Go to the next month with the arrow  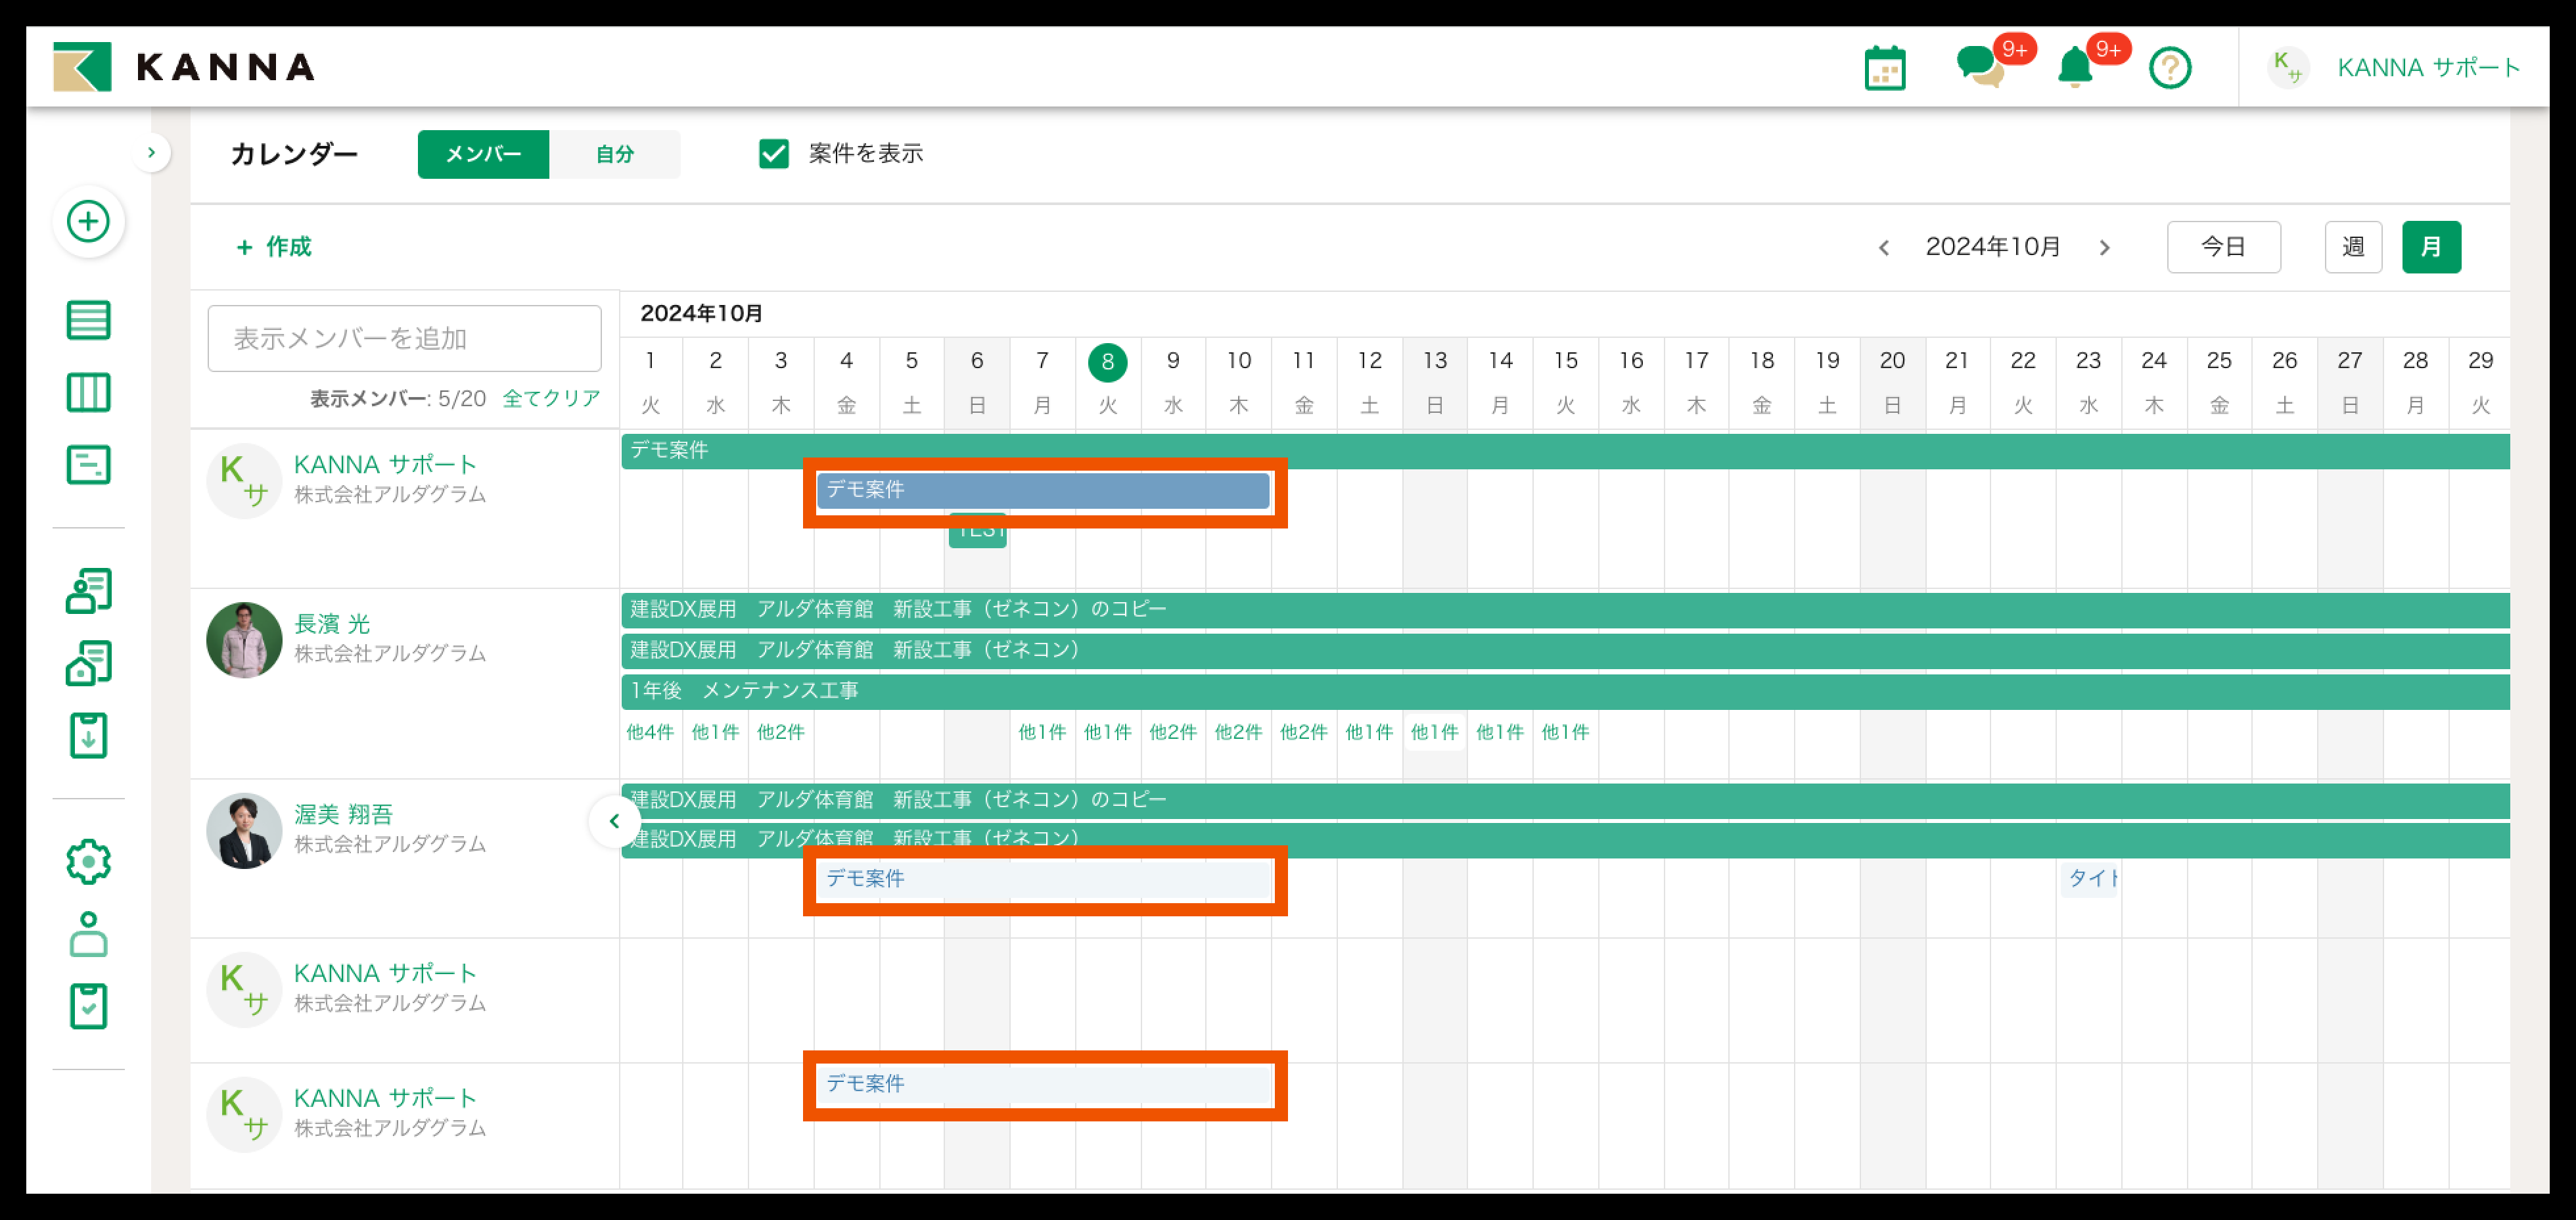click(2104, 248)
